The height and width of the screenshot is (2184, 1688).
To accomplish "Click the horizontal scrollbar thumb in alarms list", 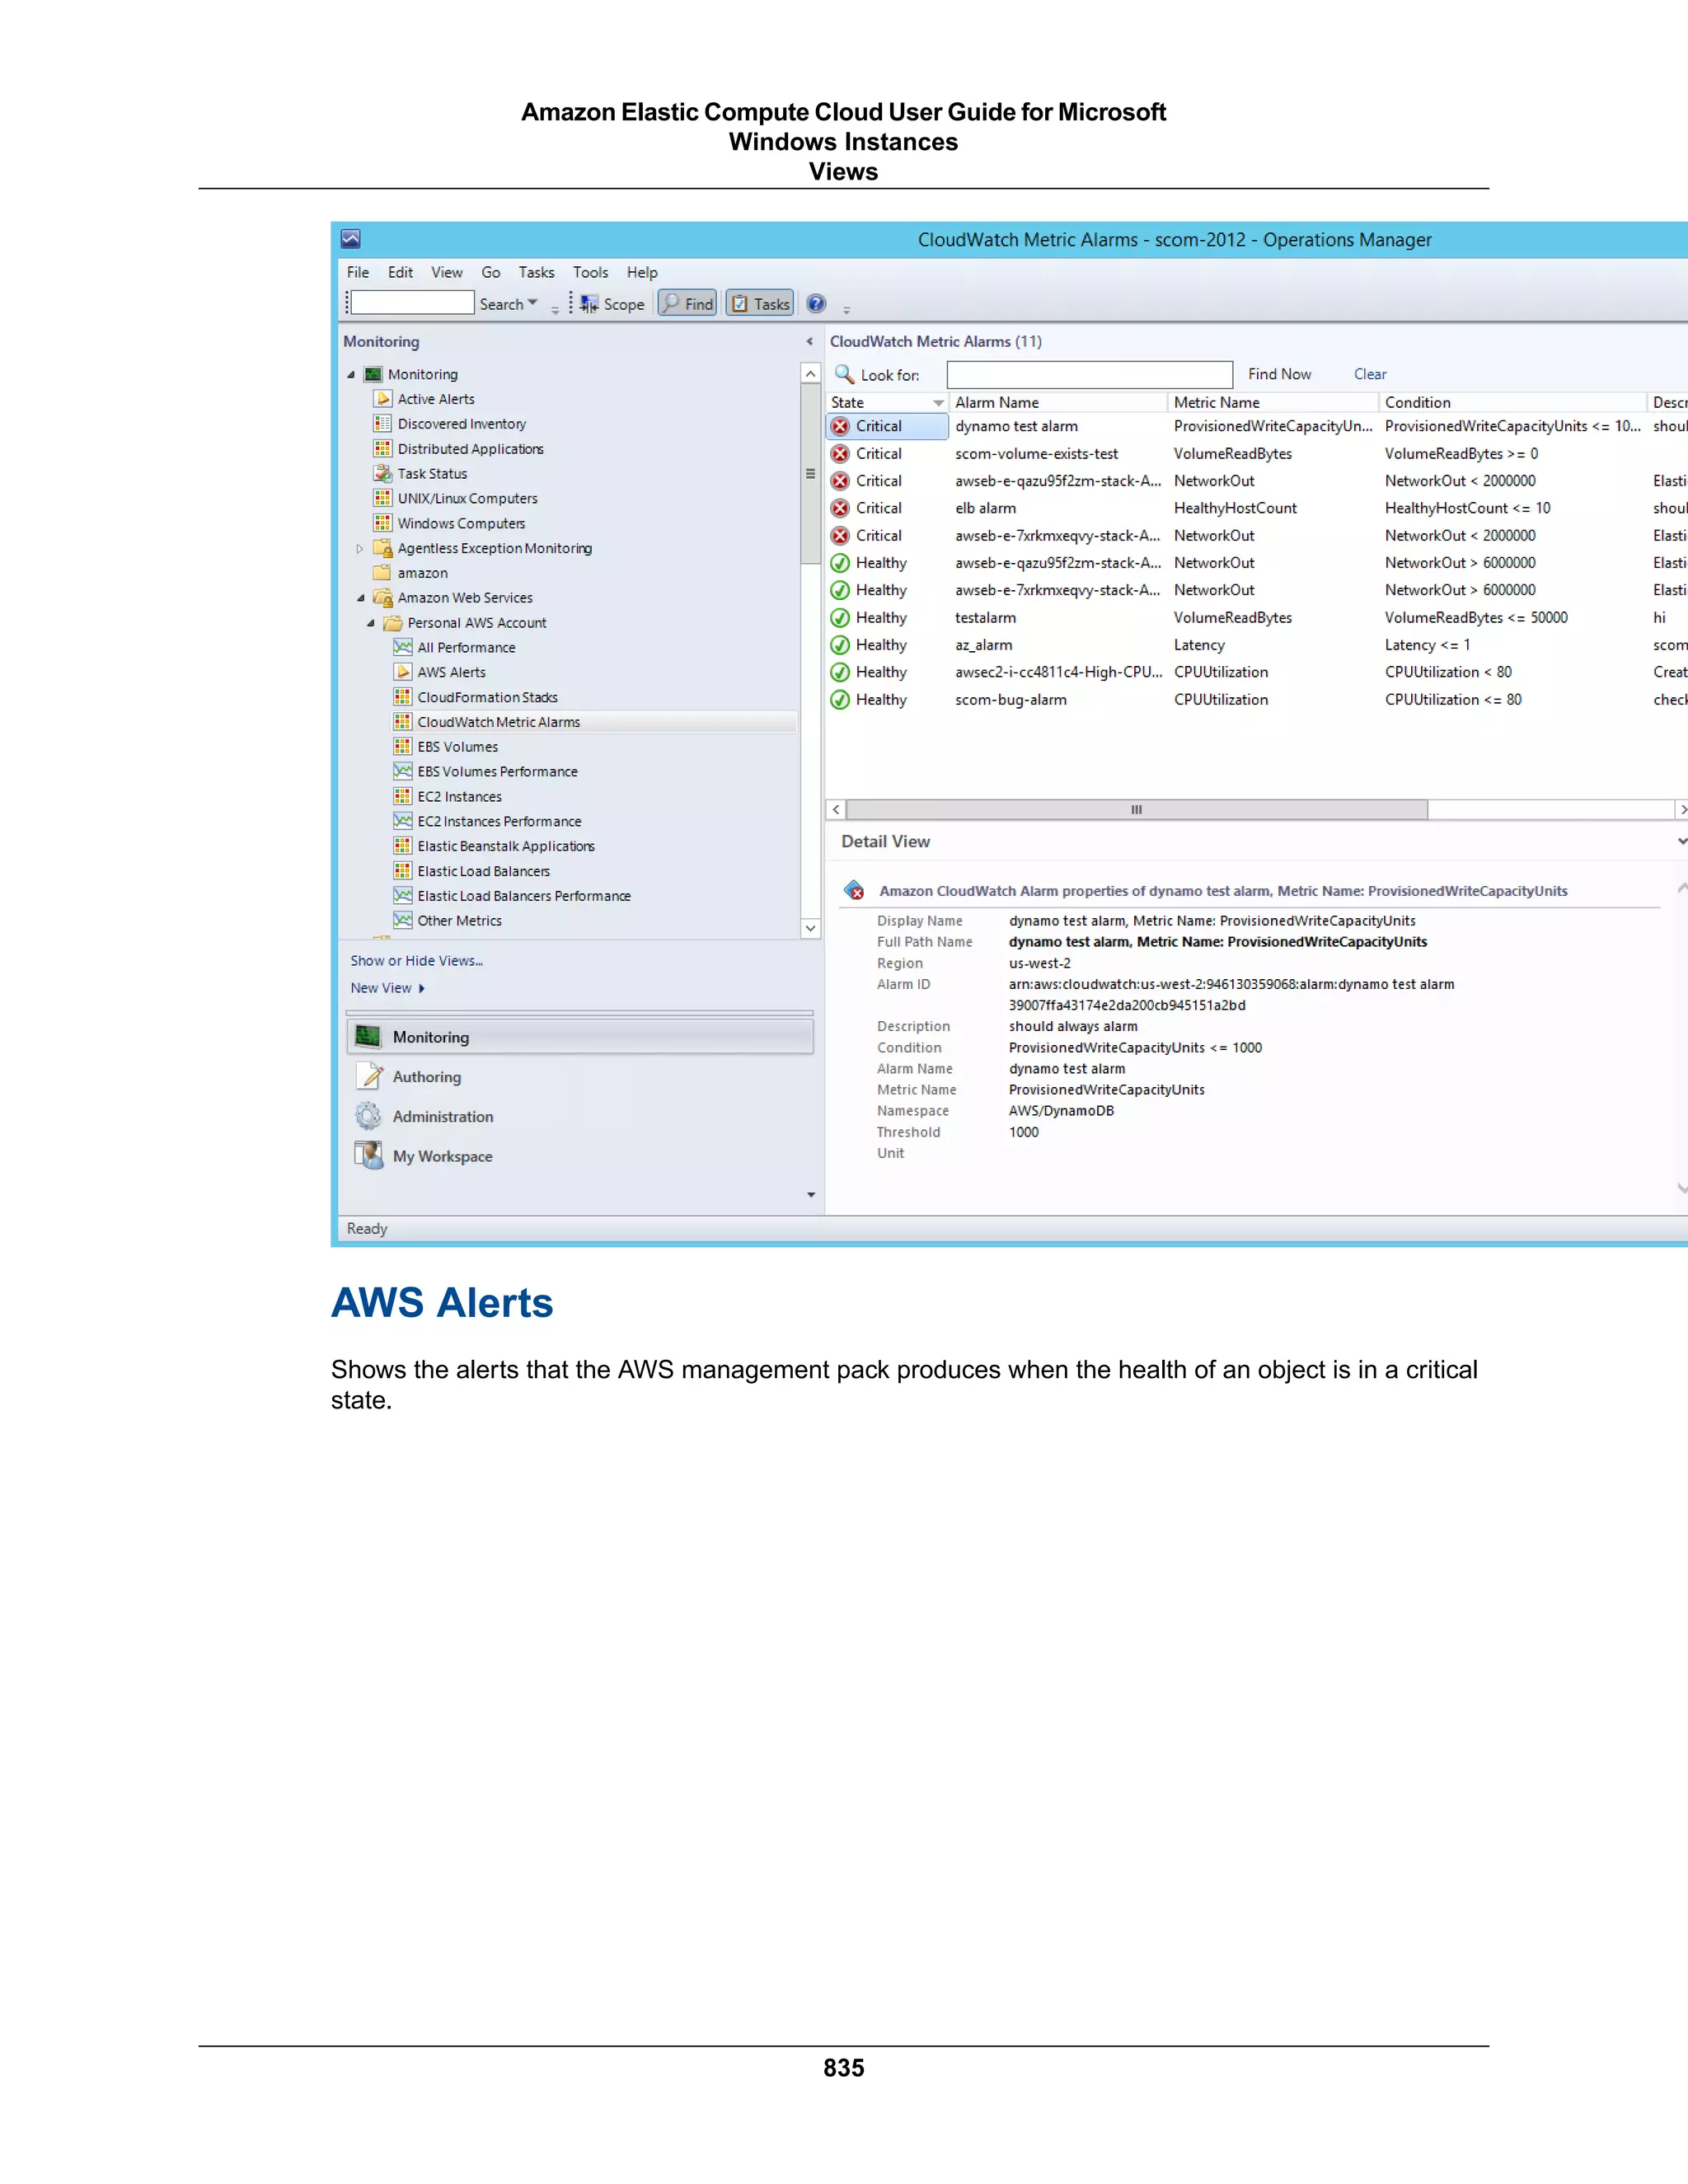I will click(x=1136, y=810).
